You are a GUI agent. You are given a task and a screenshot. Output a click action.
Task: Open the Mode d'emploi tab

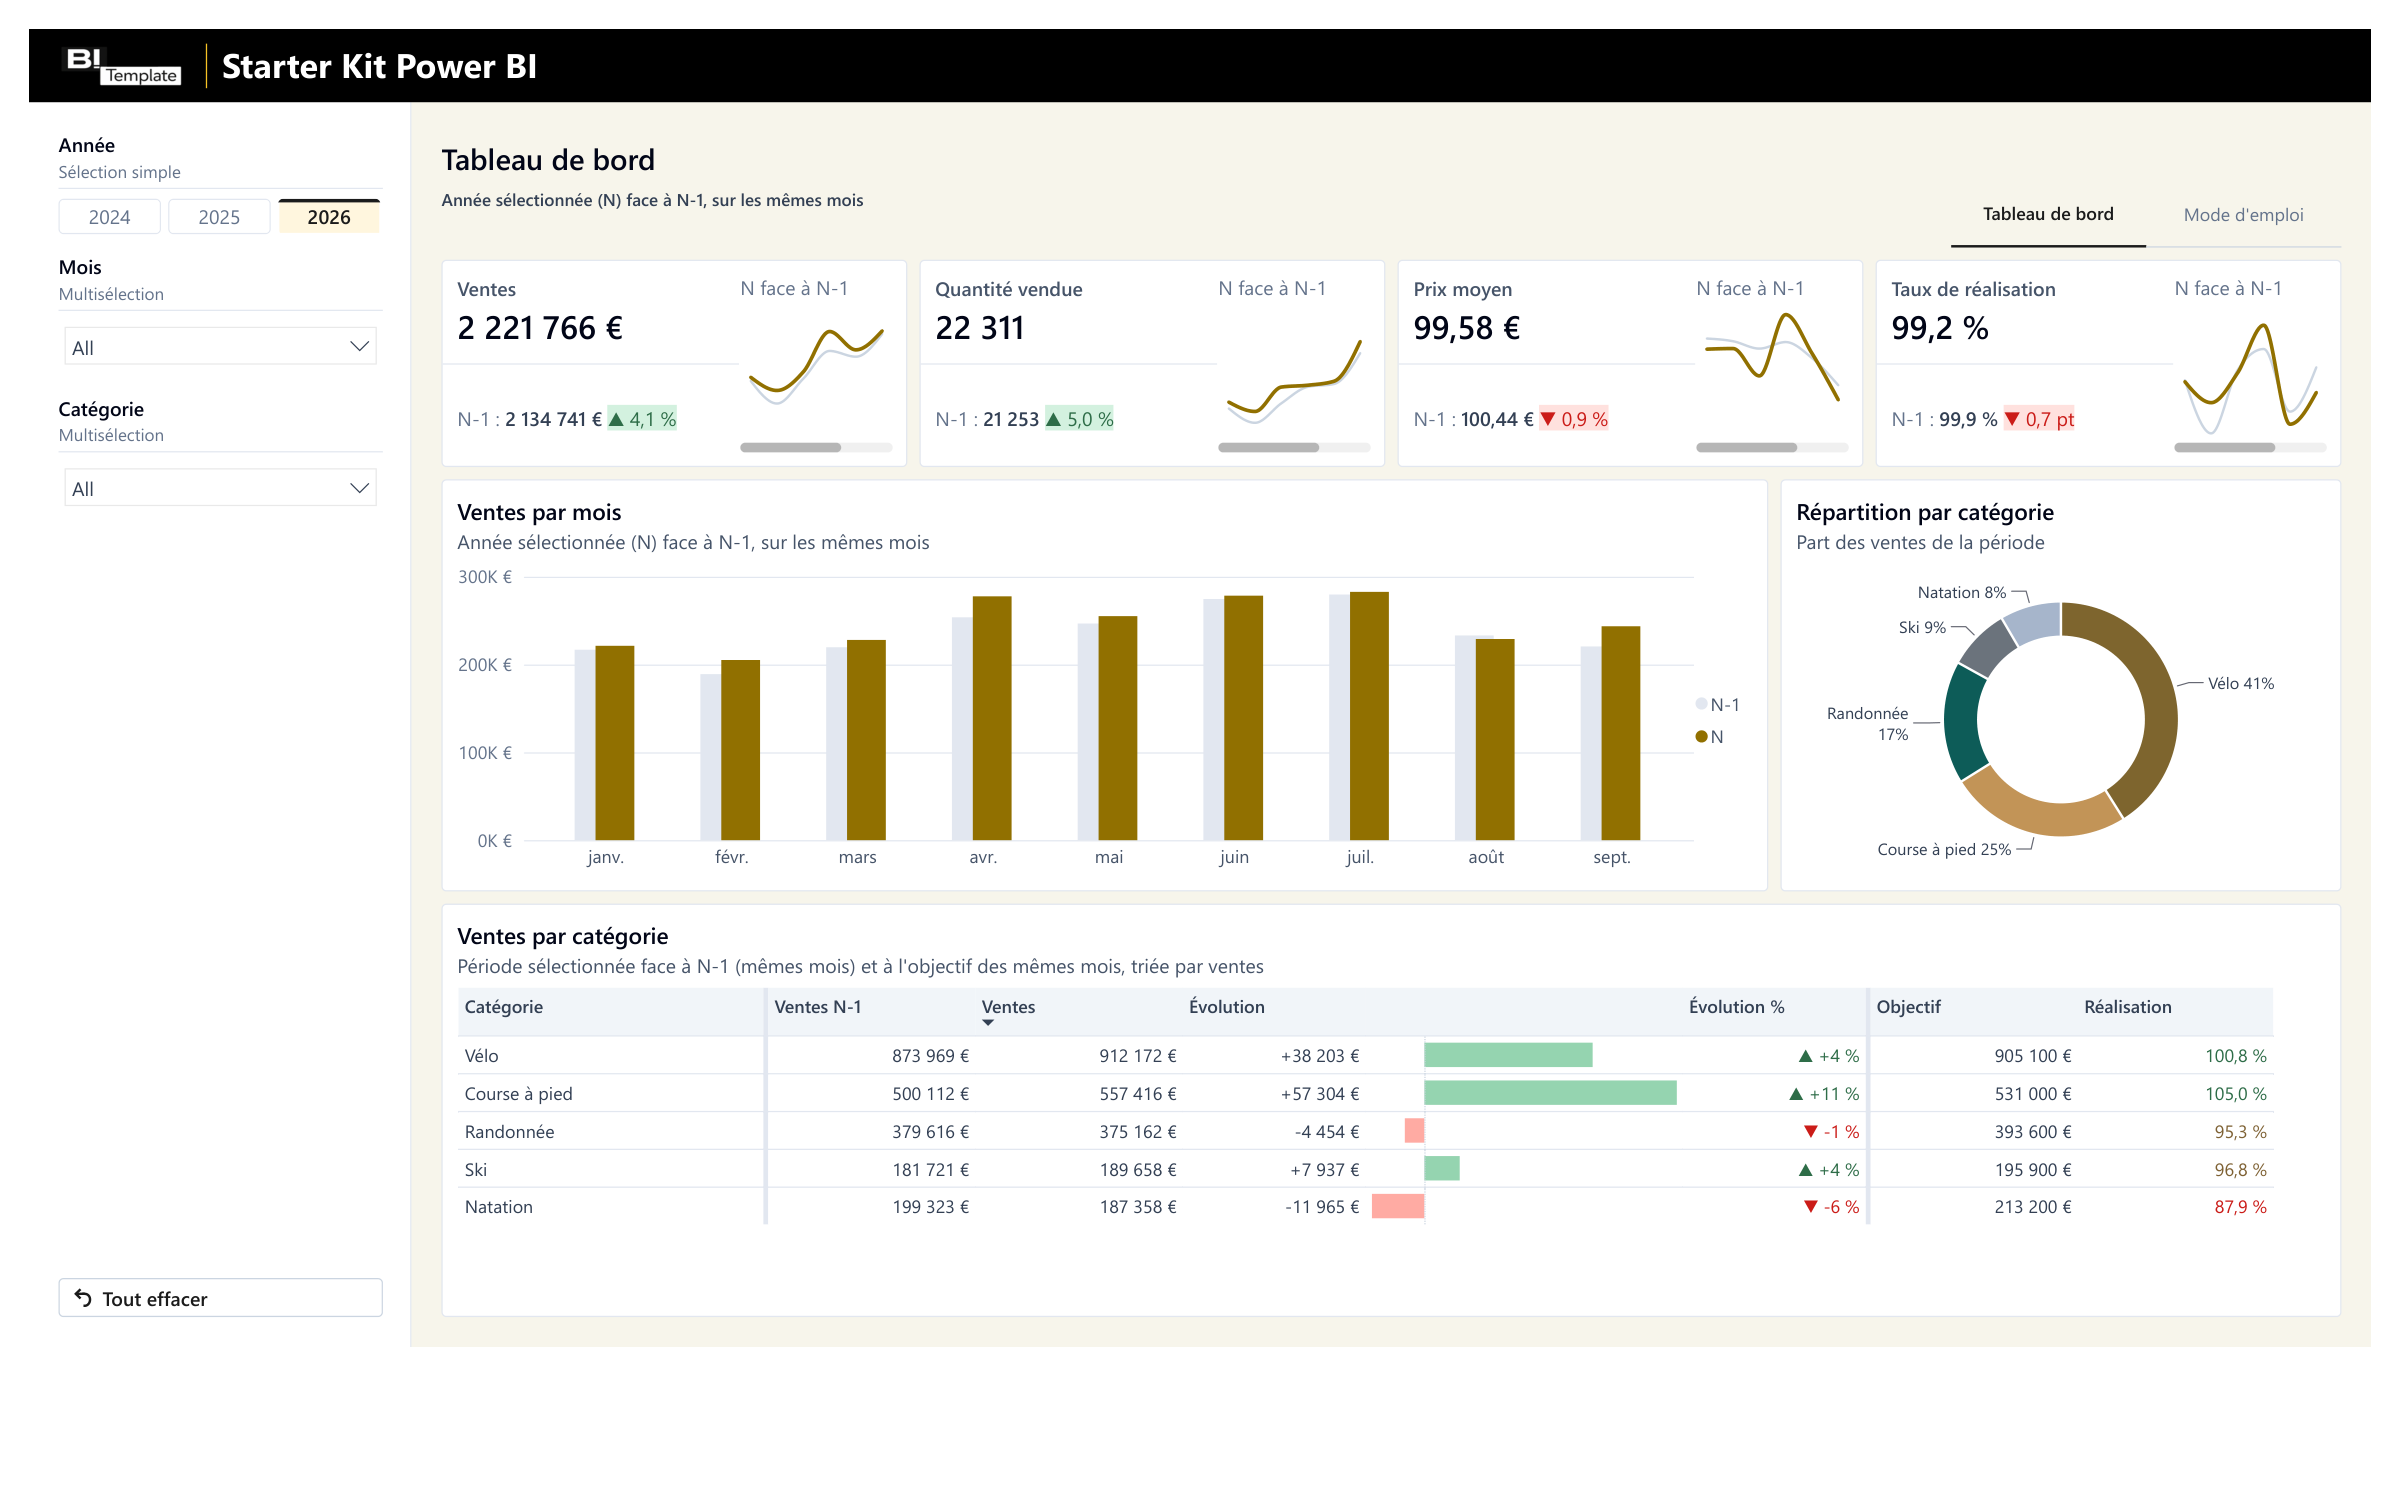2243,215
